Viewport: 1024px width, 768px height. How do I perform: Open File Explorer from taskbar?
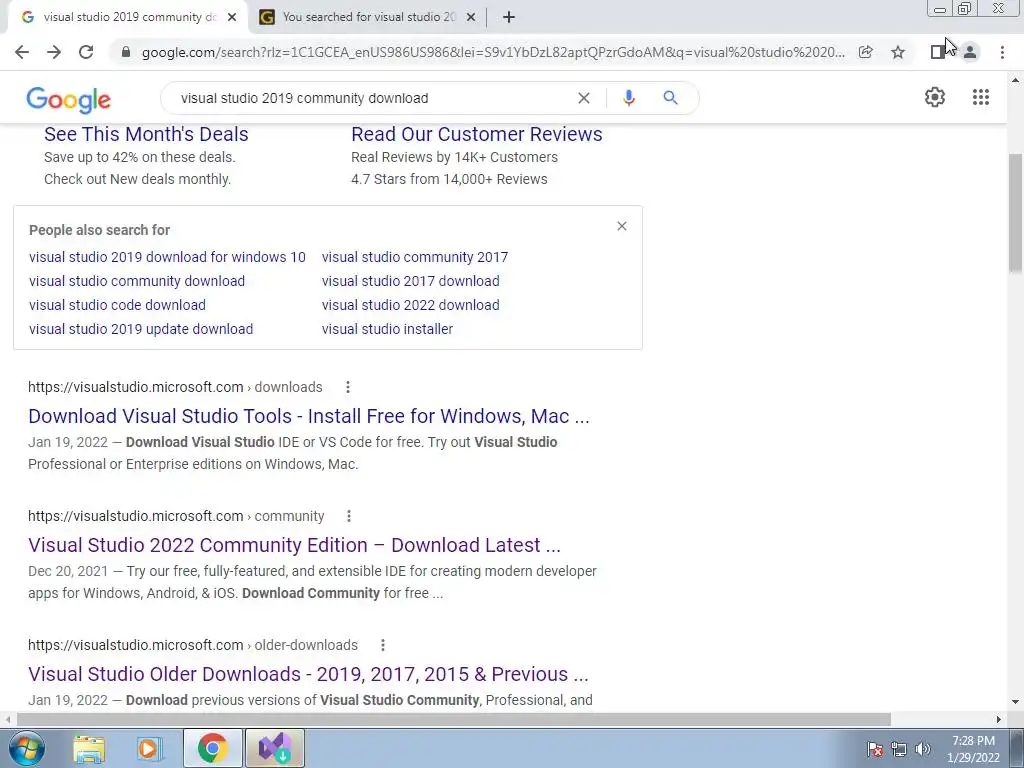89,748
